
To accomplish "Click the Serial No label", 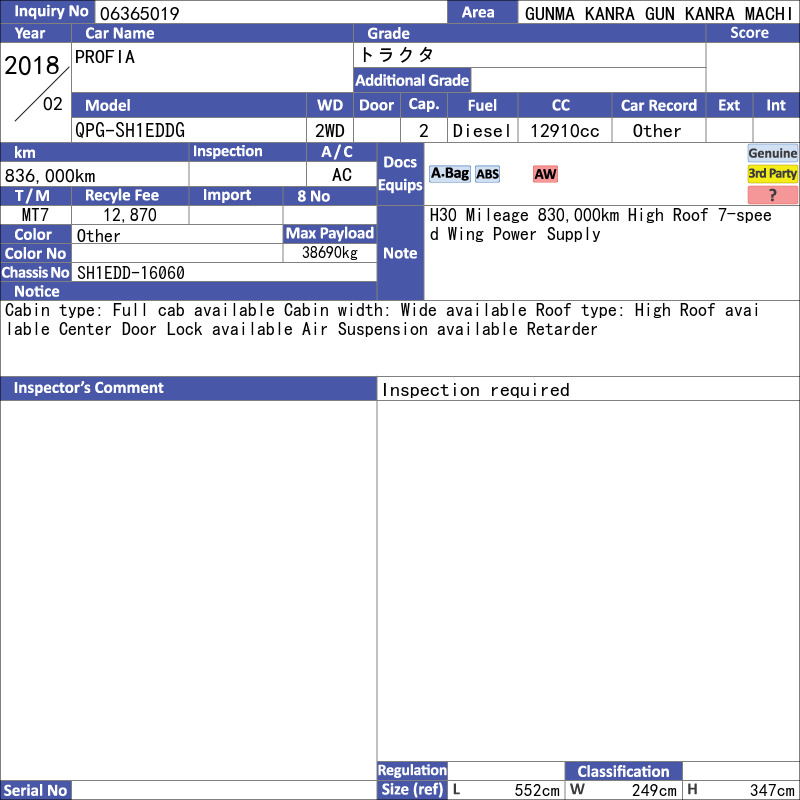I will point(36,790).
